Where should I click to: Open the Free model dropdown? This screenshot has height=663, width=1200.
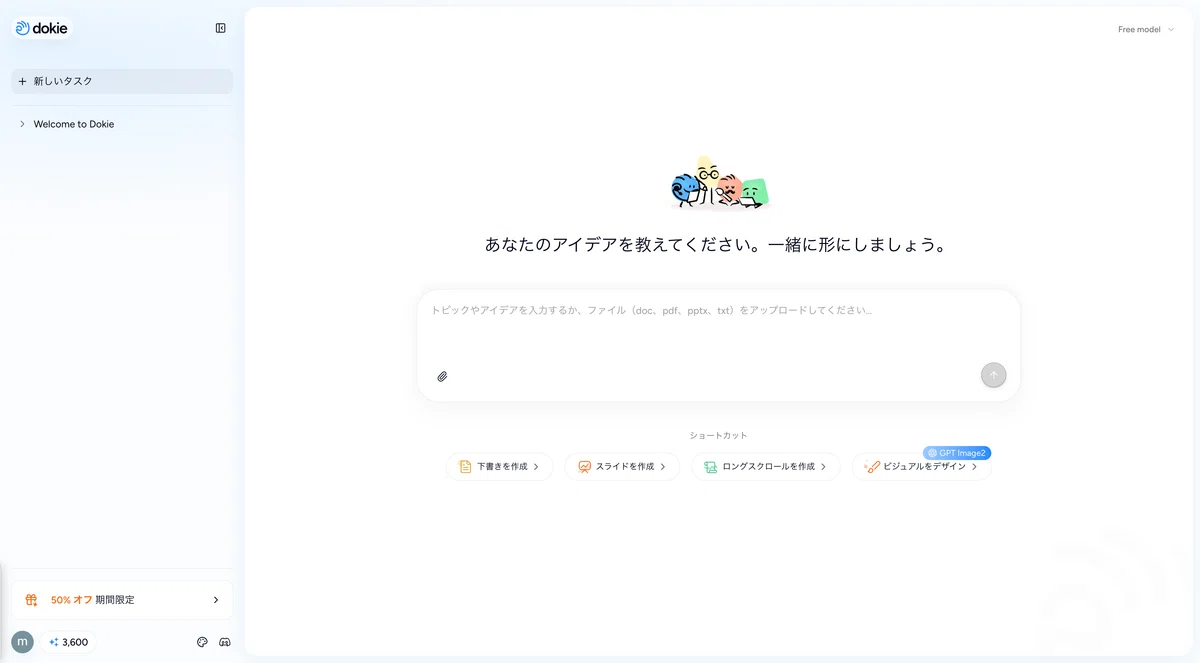[1146, 29]
